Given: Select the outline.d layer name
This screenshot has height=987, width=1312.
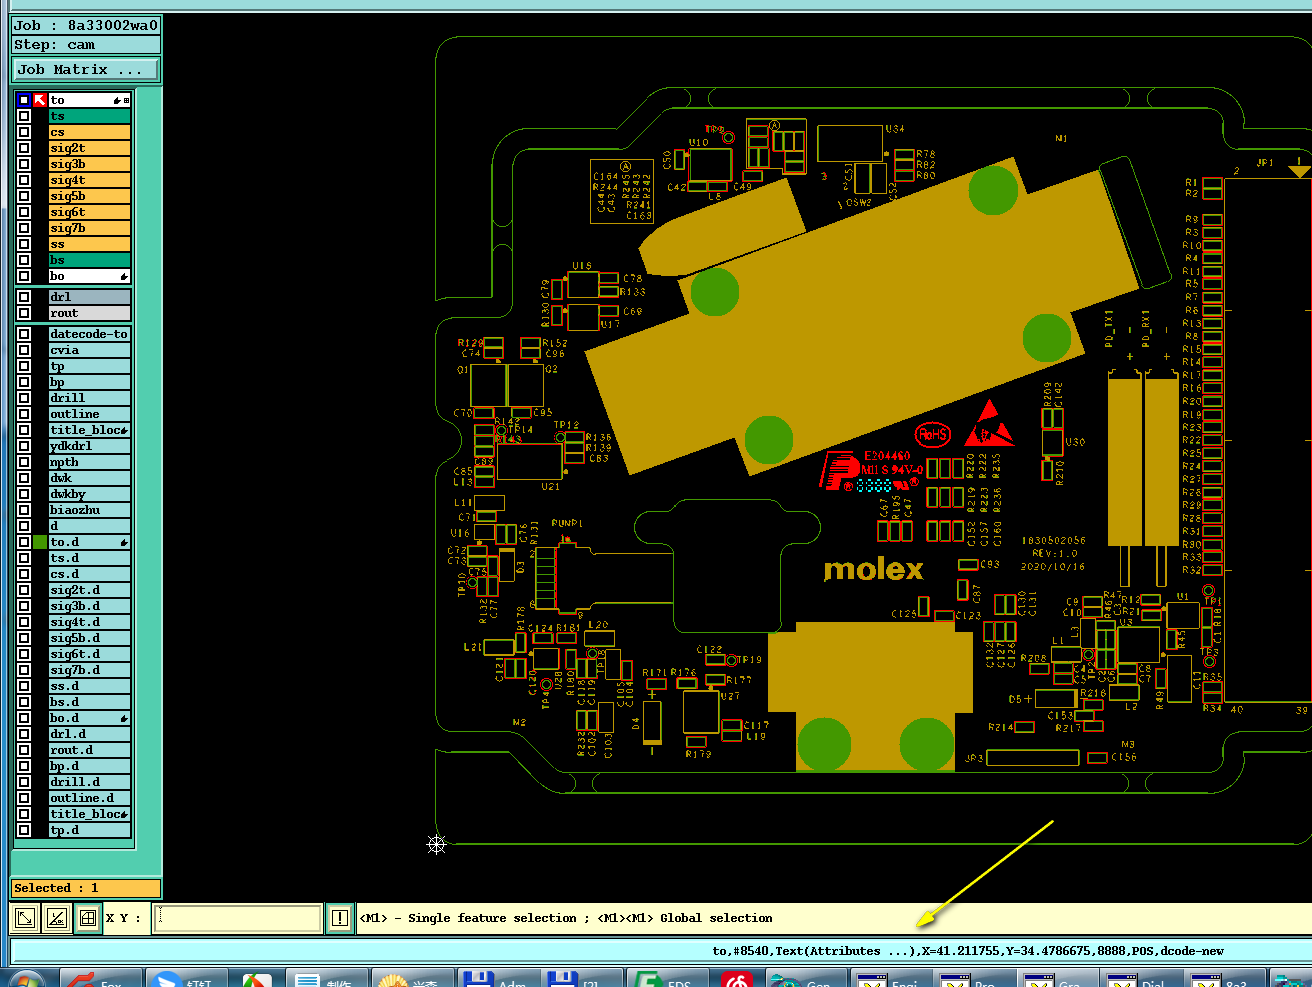Looking at the screenshot, I should [x=90, y=798].
